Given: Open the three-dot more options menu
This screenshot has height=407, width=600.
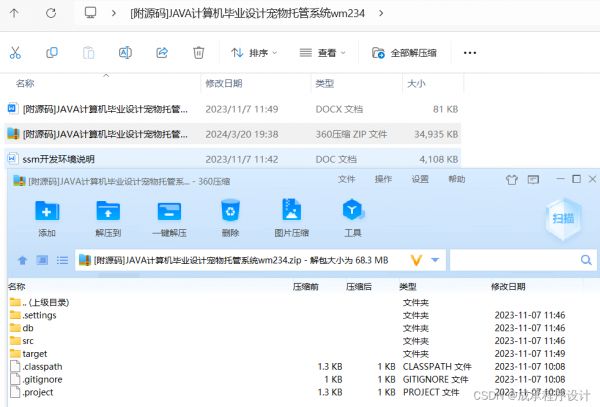Looking at the screenshot, I should coord(470,53).
